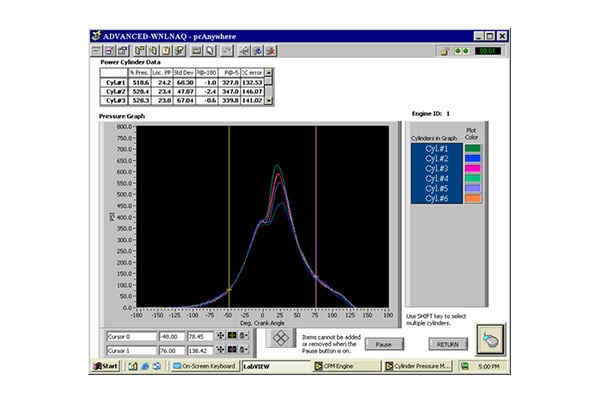This screenshot has width=600, height=400.
Task: Select Cyl.#4 in the cylinders list
Action: click(437, 178)
